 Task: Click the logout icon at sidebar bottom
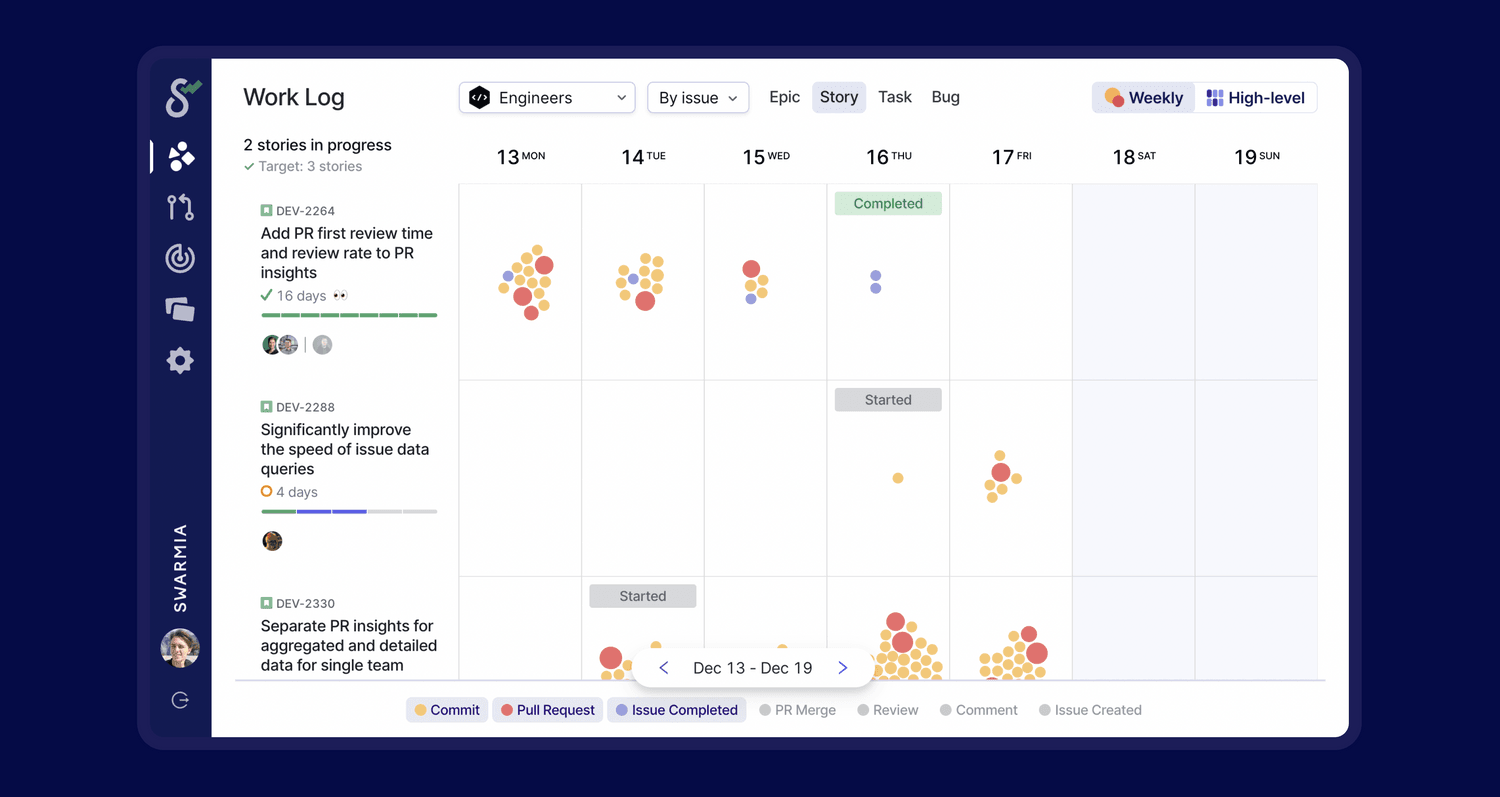(180, 700)
